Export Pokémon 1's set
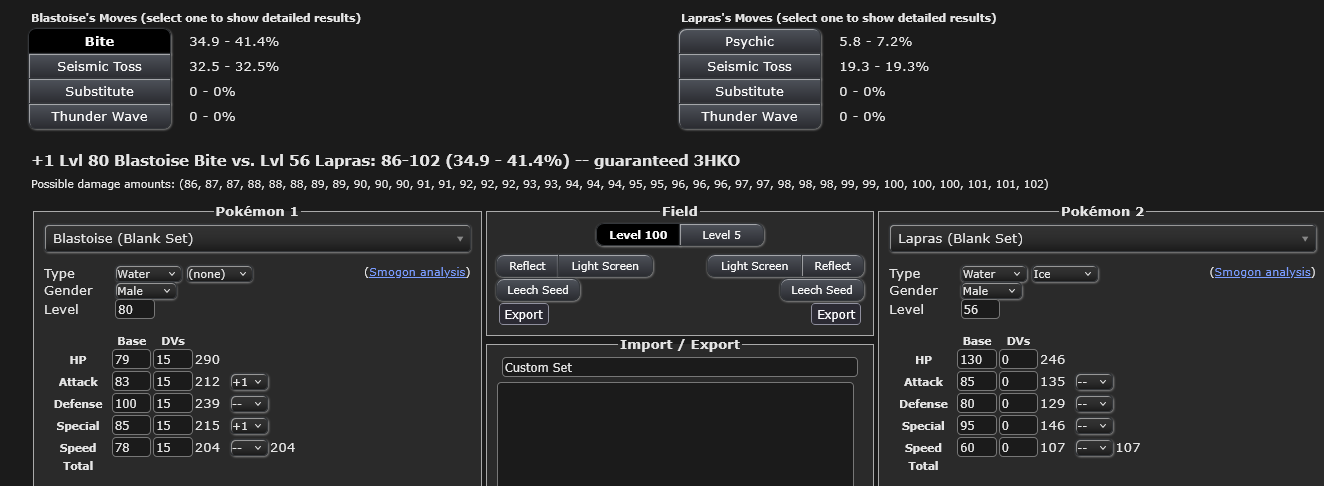 pos(523,314)
